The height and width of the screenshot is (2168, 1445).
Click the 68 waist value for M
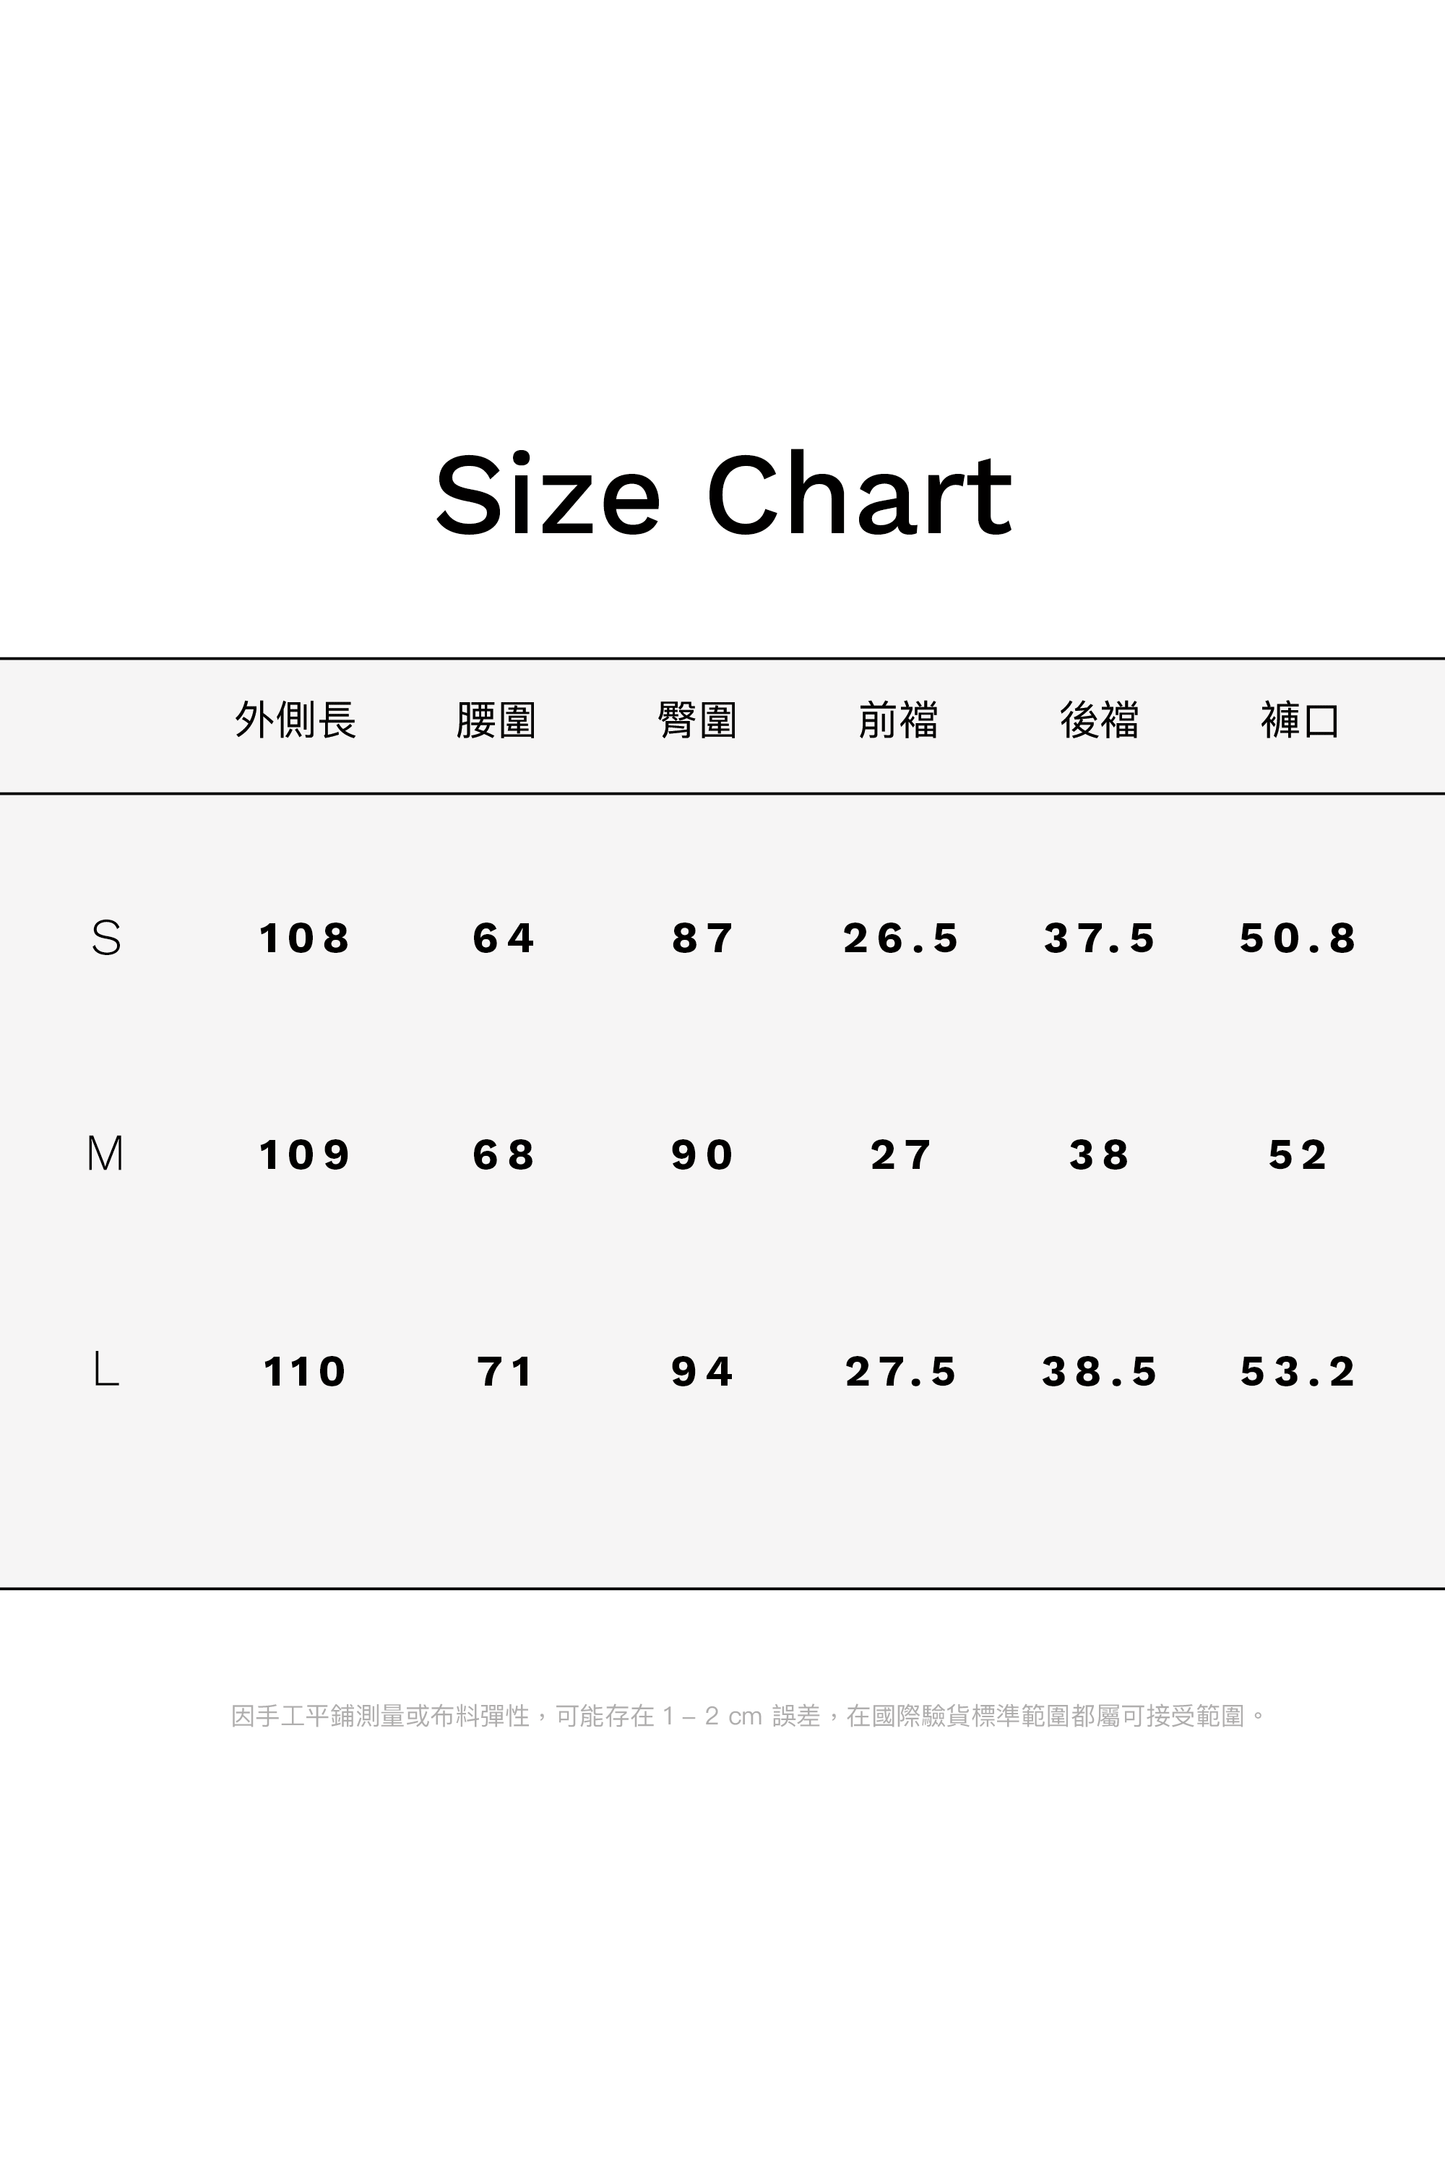click(504, 1155)
